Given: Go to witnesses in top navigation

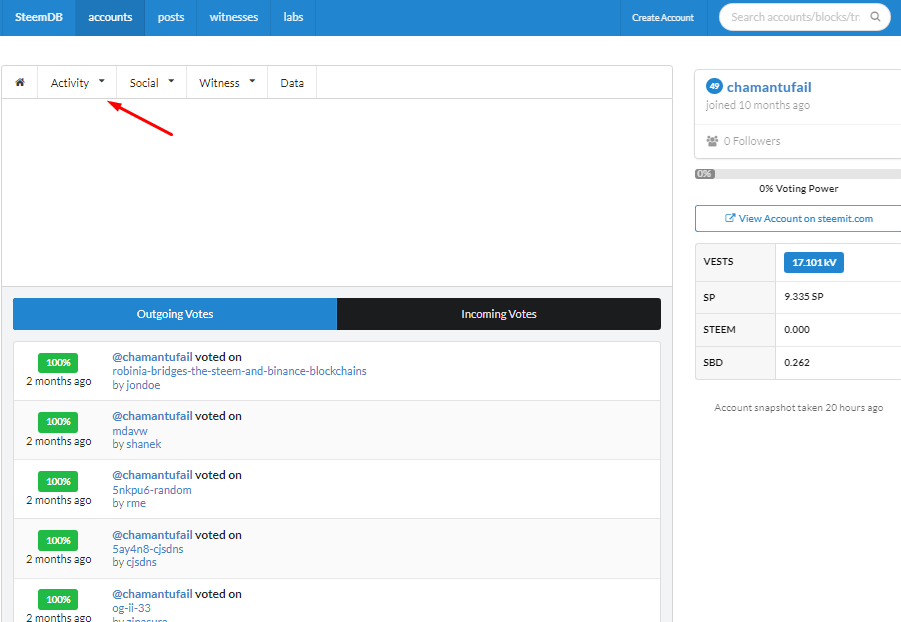Looking at the screenshot, I should 233,17.
